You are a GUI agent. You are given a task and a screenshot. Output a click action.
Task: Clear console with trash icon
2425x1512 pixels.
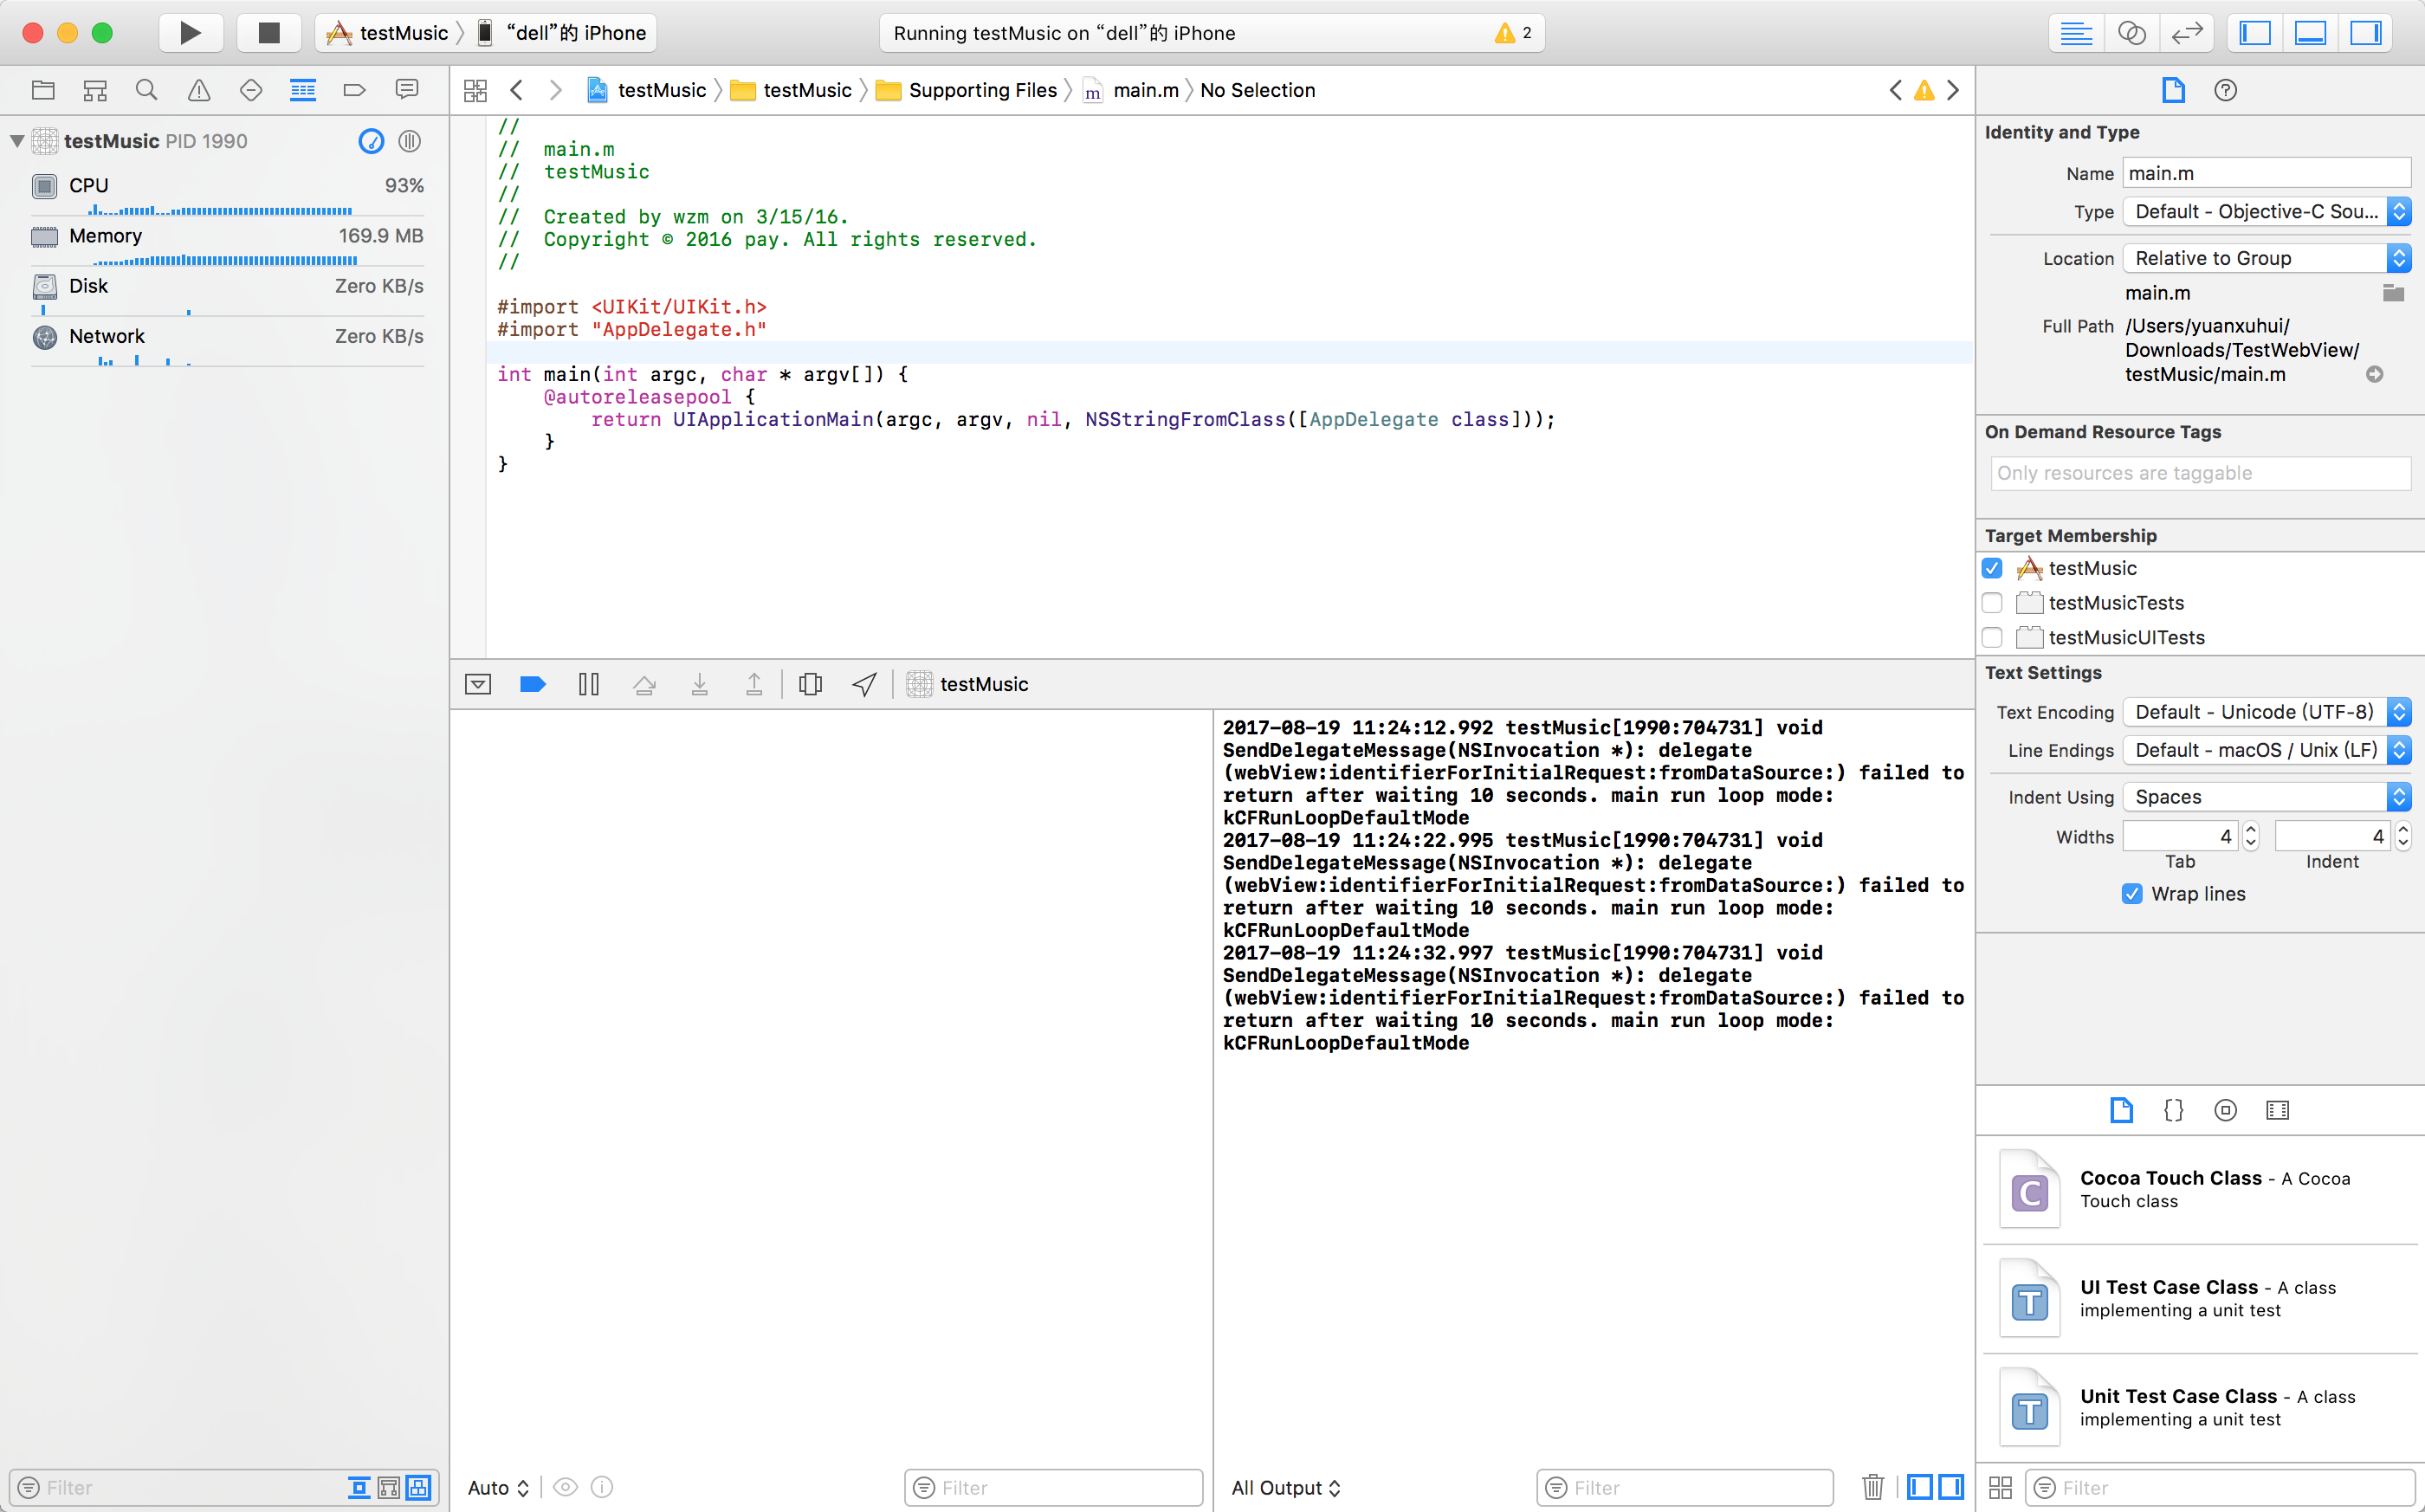point(1873,1487)
